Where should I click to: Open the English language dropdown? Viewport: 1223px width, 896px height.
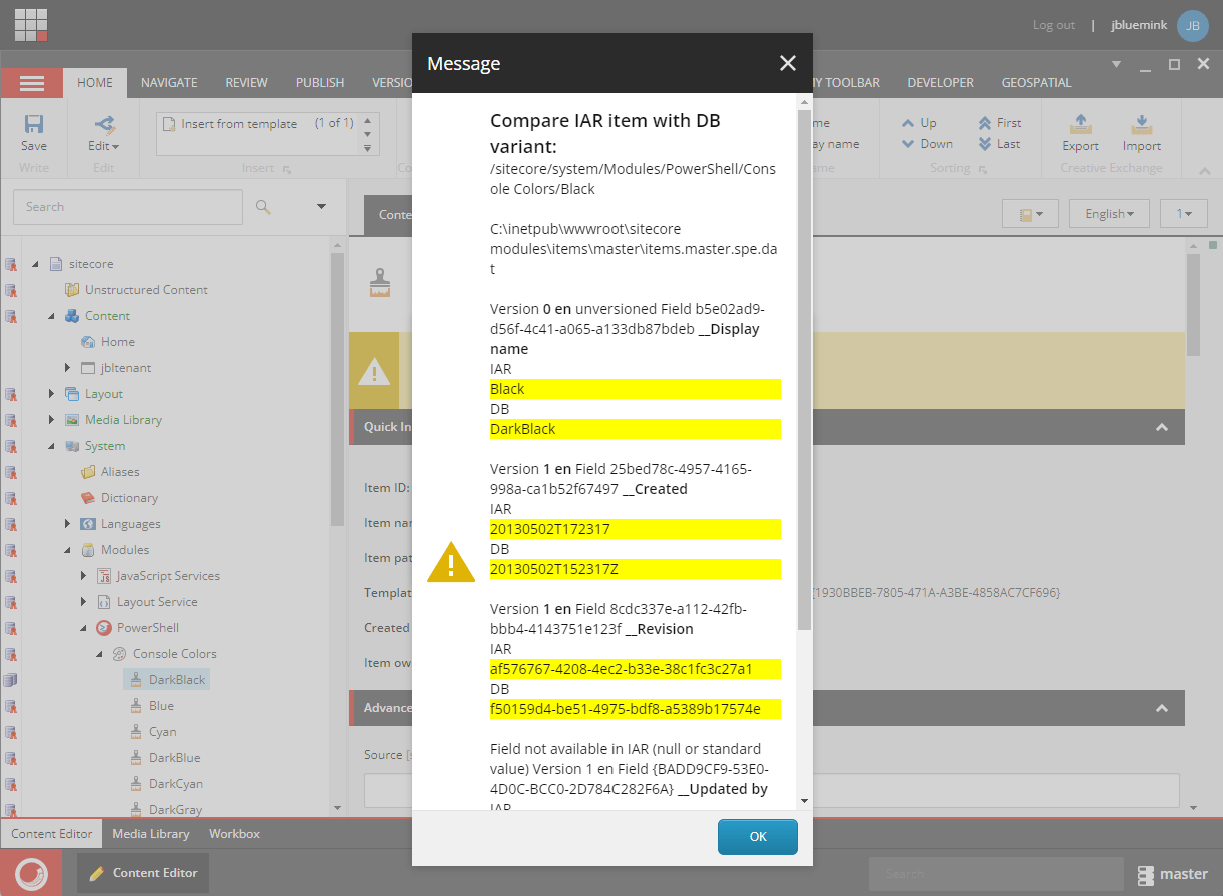pos(1108,213)
